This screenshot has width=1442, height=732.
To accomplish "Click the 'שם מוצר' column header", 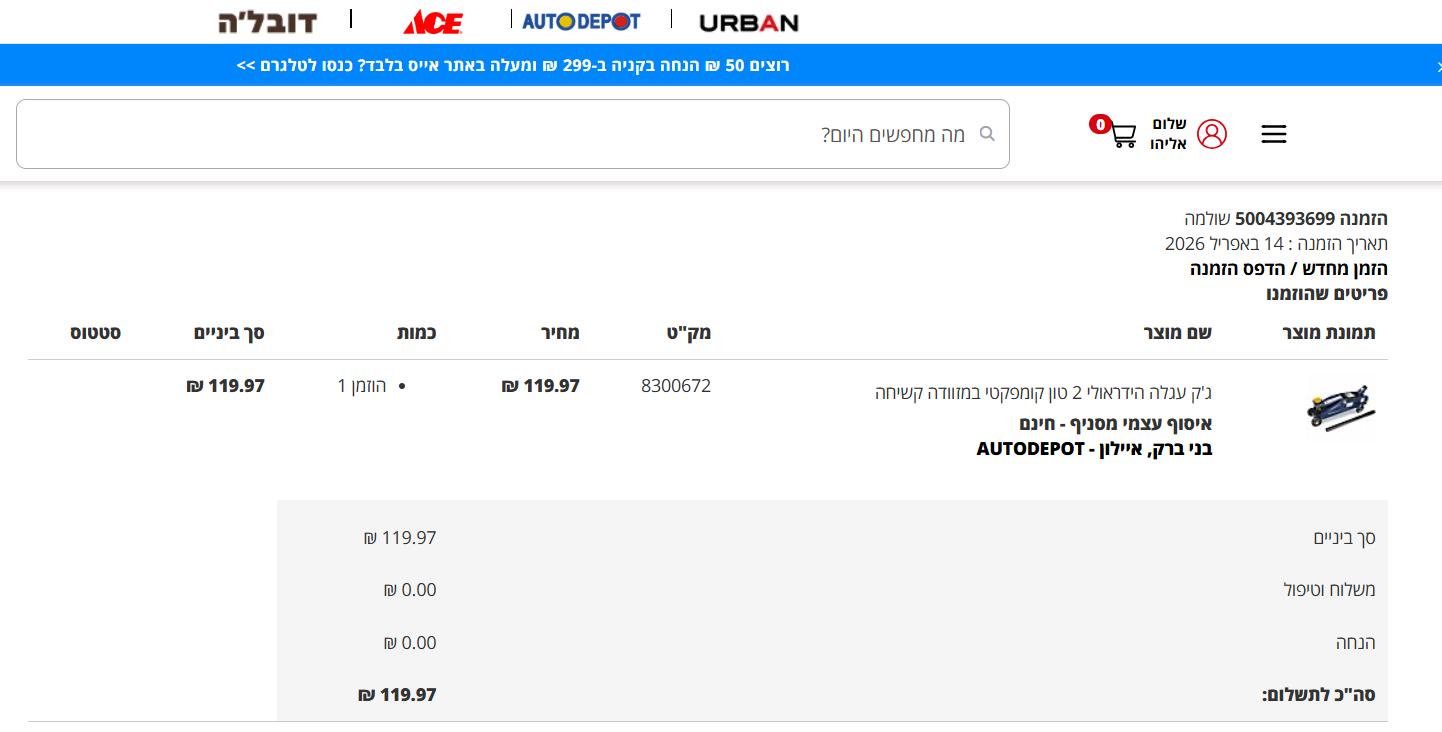I will tap(1178, 333).
